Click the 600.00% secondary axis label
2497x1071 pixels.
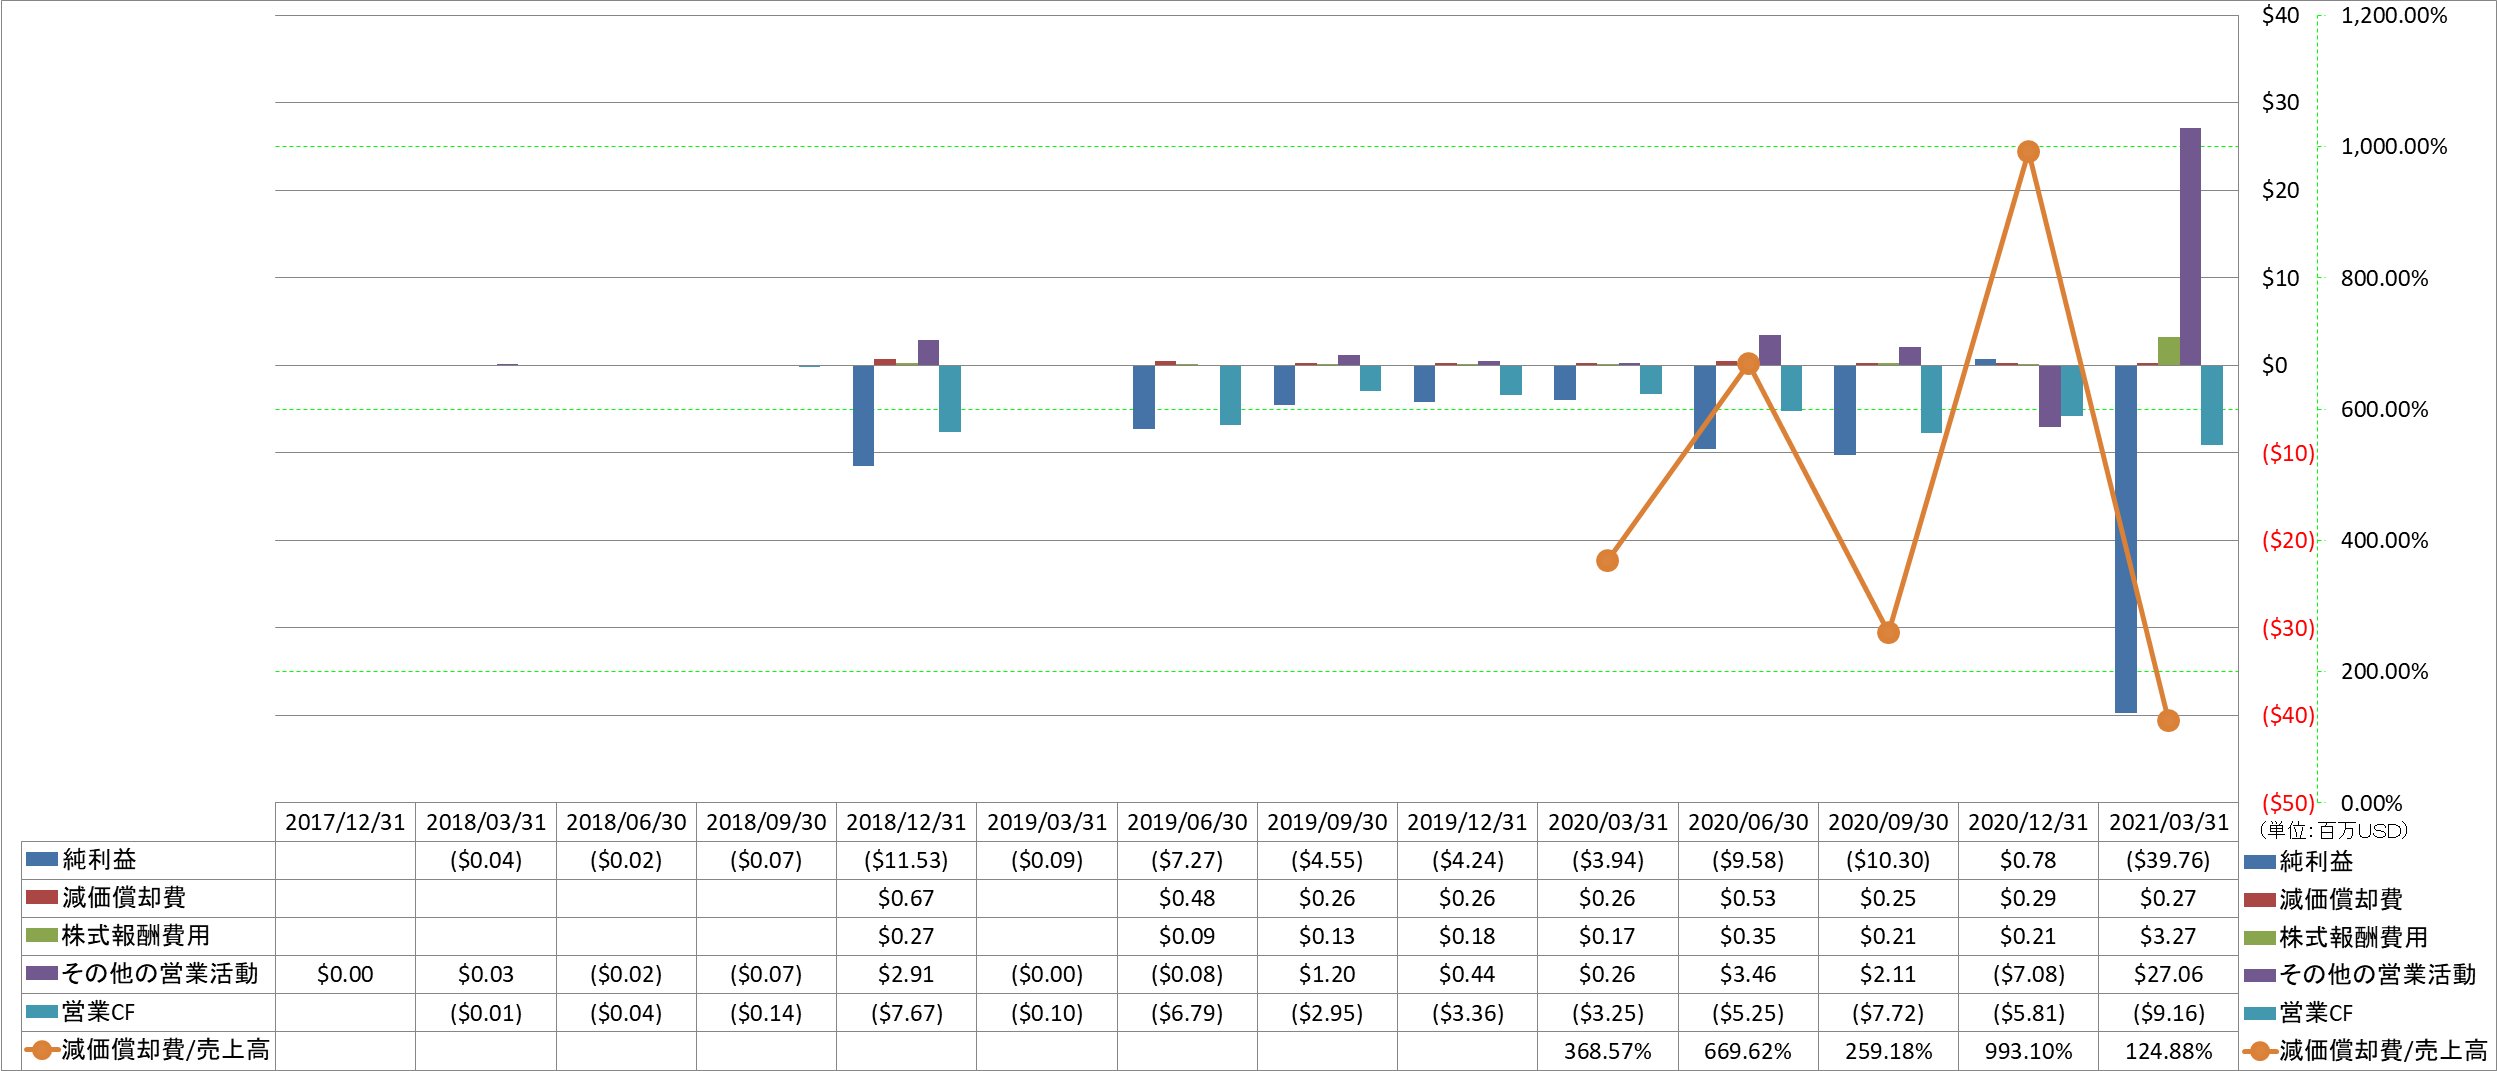coord(2384,409)
